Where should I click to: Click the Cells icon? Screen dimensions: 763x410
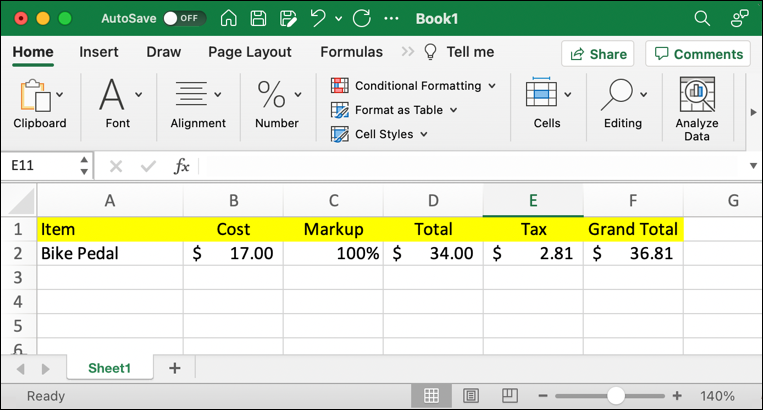[x=541, y=92]
